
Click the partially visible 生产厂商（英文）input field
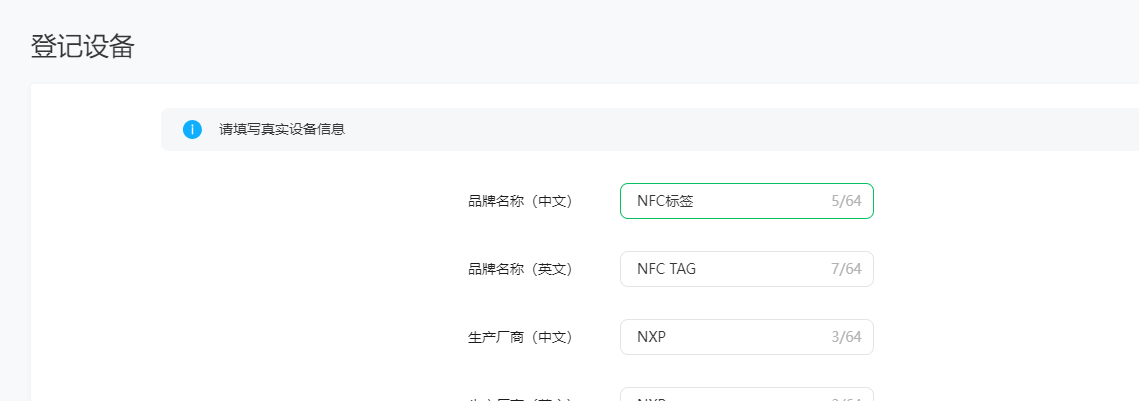click(x=747, y=394)
